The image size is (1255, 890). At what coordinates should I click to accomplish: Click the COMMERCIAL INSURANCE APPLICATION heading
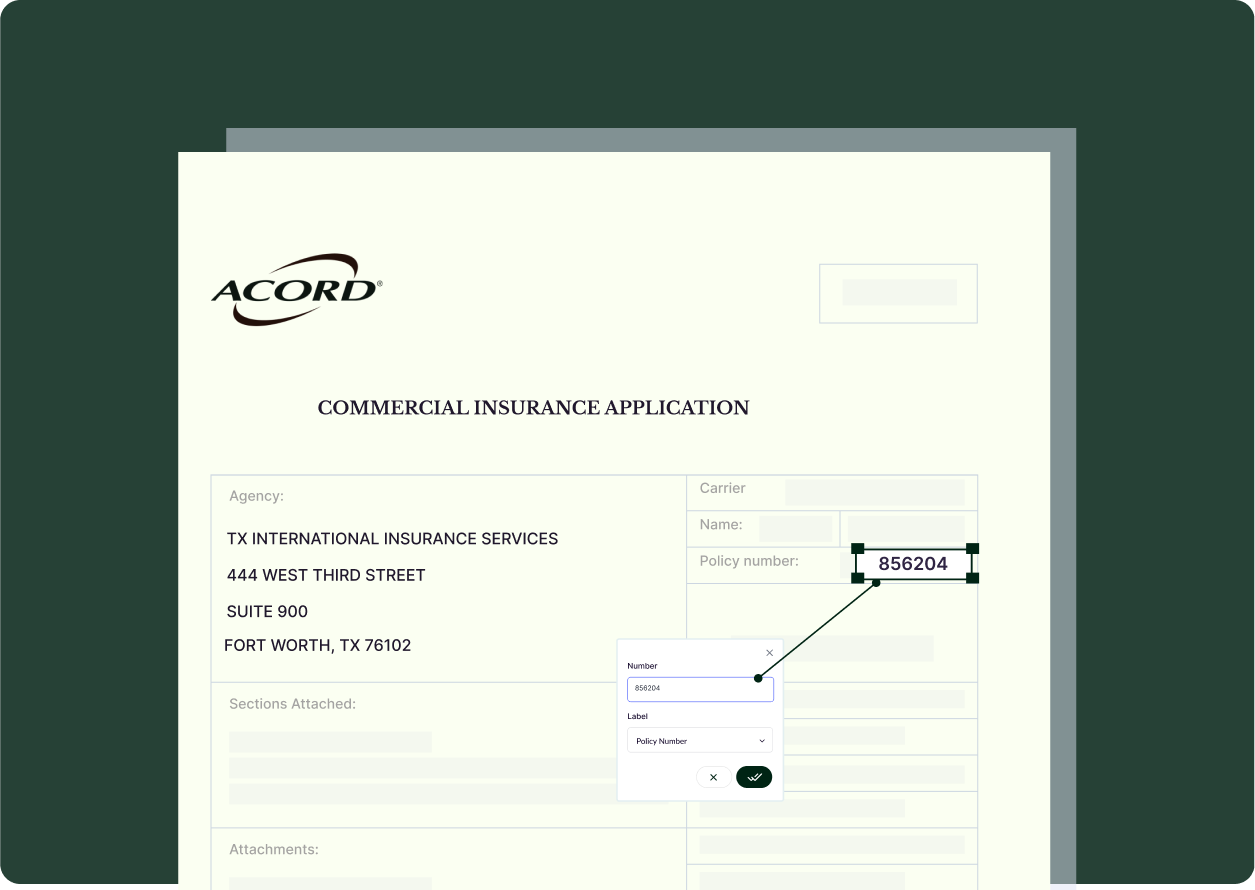click(x=533, y=408)
